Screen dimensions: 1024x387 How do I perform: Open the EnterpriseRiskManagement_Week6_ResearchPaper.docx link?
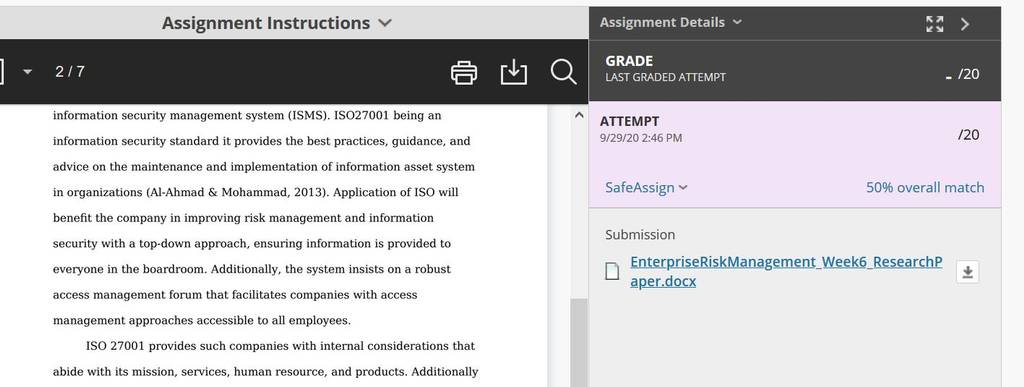786,271
